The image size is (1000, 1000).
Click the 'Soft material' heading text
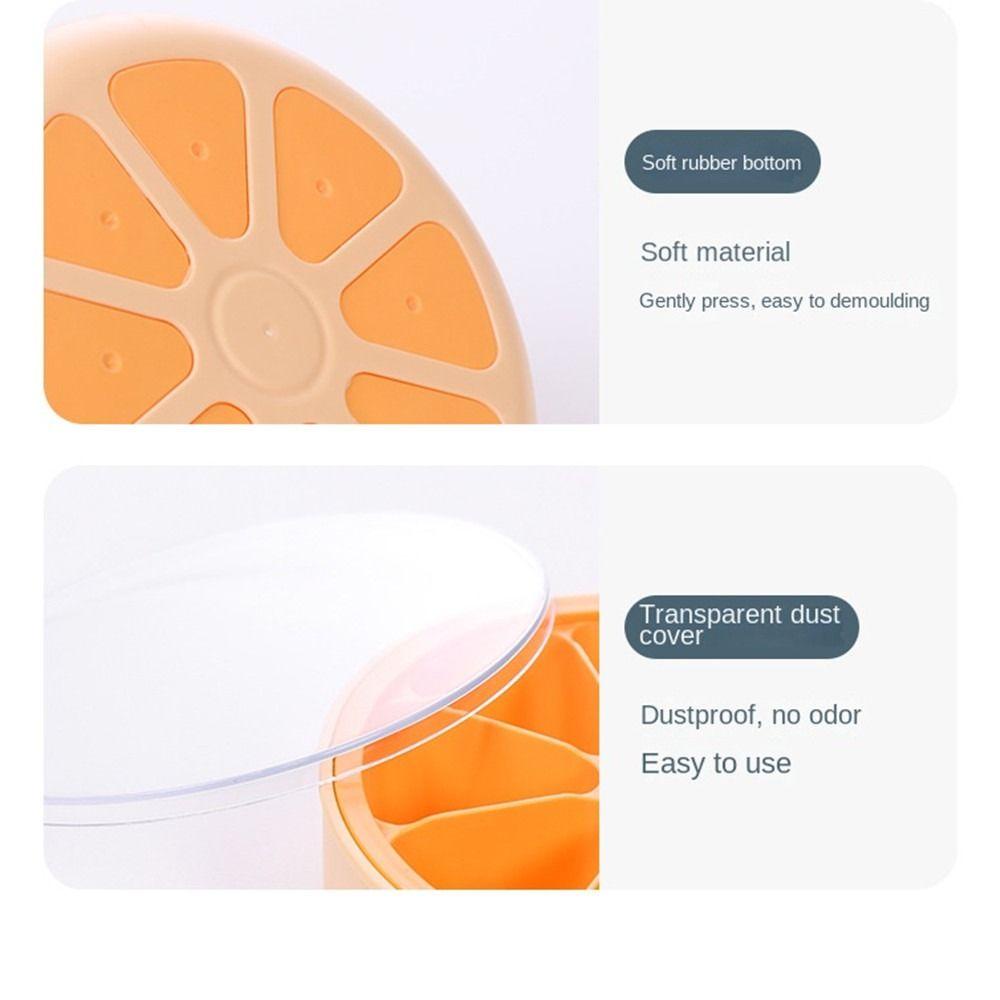click(x=715, y=252)
